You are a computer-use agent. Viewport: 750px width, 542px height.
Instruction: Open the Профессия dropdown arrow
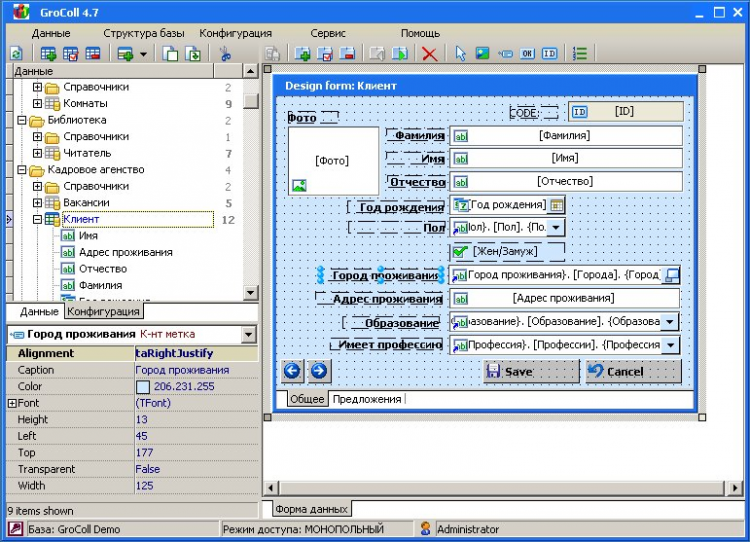tap(671, 345)
